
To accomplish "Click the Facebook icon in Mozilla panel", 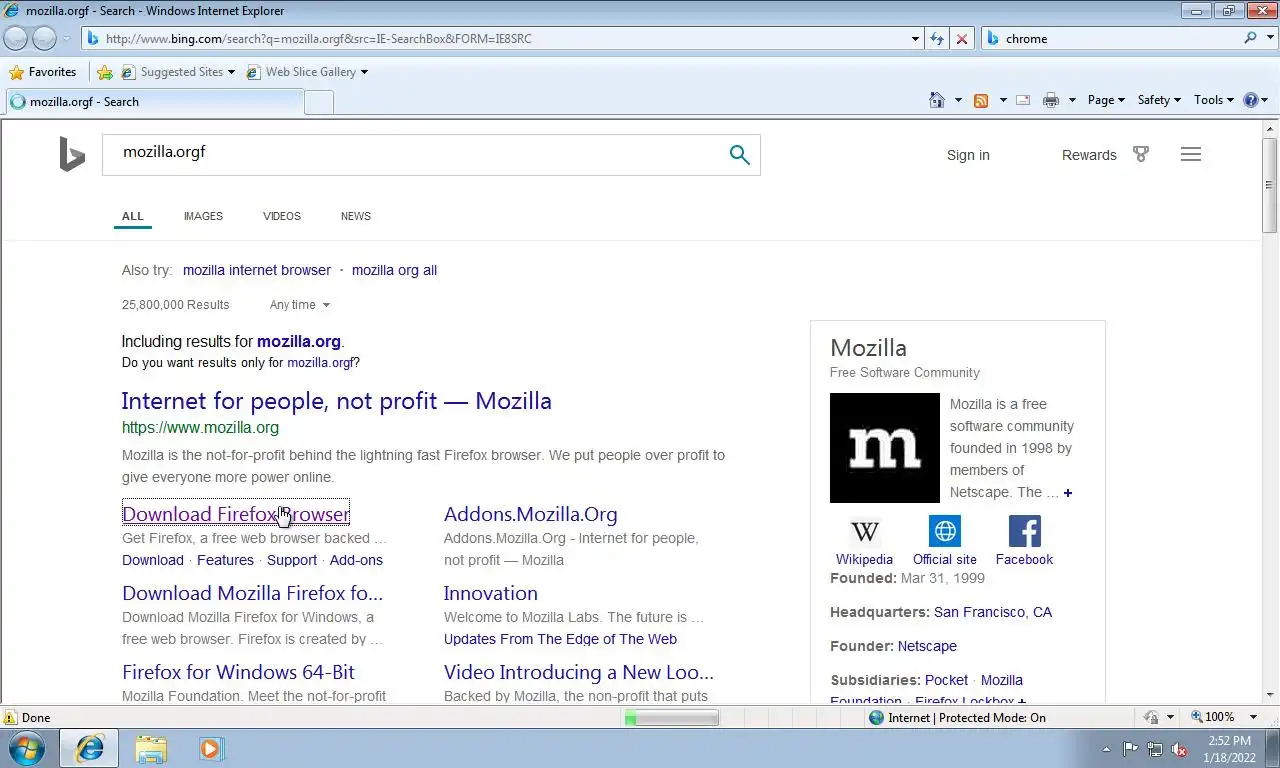I will coord(1024,531).
